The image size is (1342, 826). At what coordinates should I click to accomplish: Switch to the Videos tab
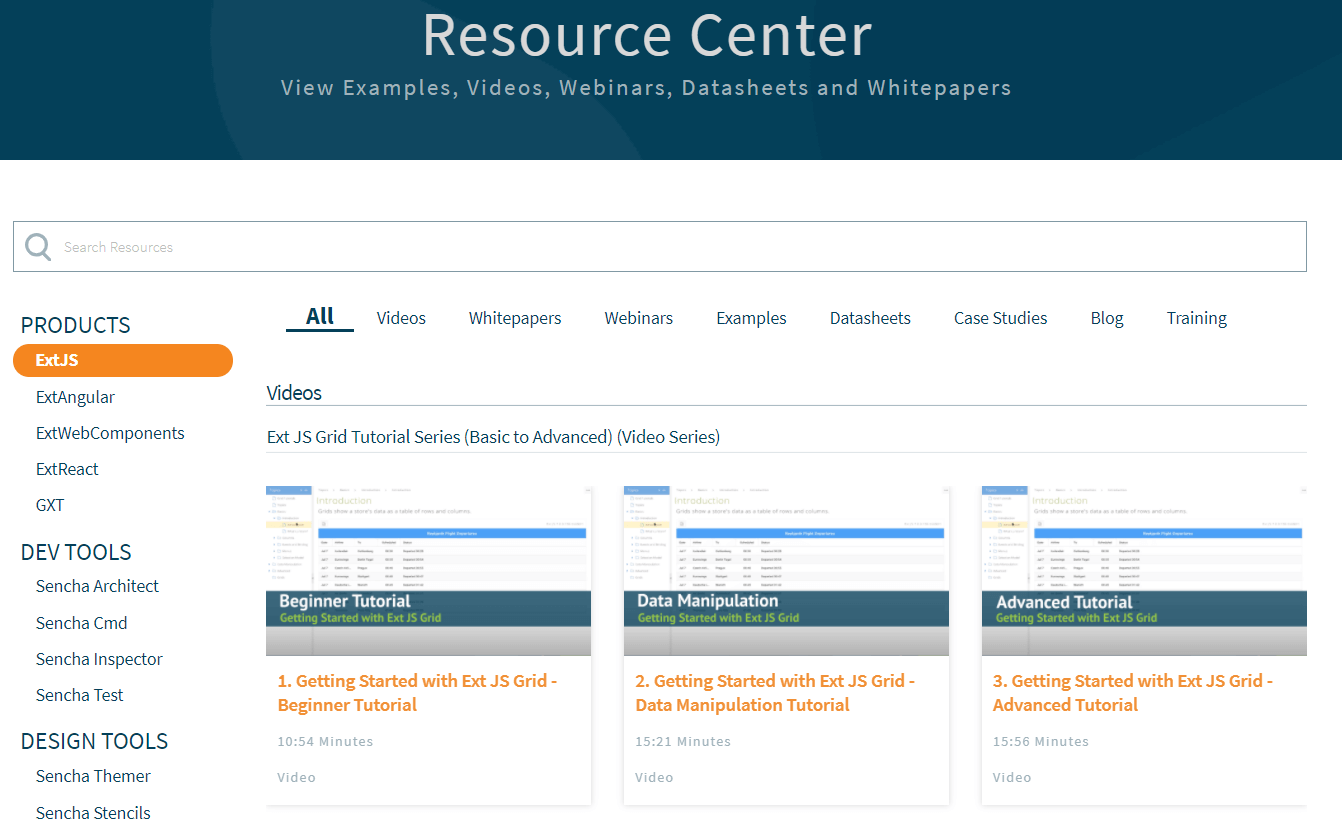pyautogui.click(x=401, y=318)
